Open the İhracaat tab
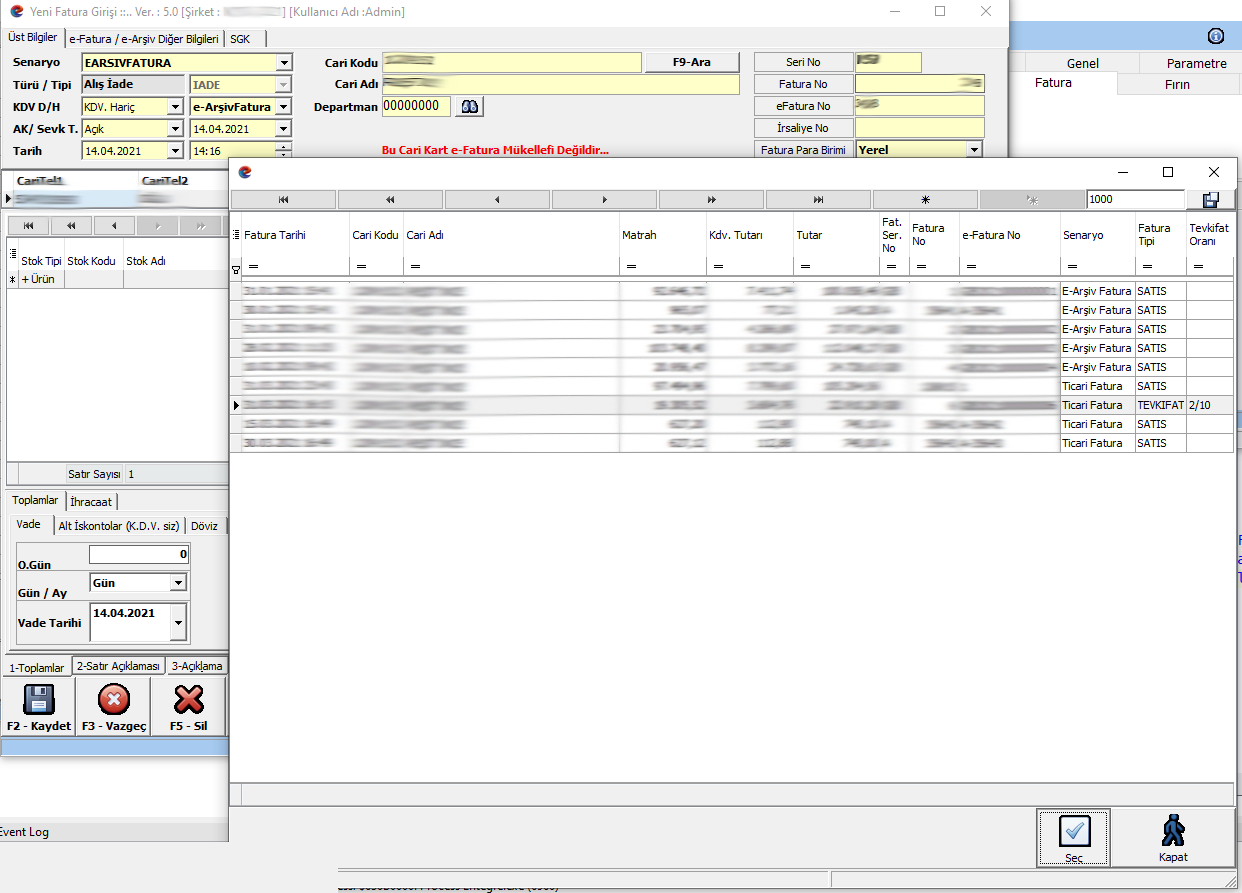1242x893 pixels. coord(92,502)
